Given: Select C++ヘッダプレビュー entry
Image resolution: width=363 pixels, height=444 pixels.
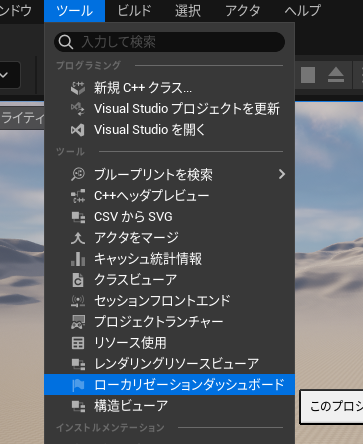Looking at the screenshot, I should 169,196.
